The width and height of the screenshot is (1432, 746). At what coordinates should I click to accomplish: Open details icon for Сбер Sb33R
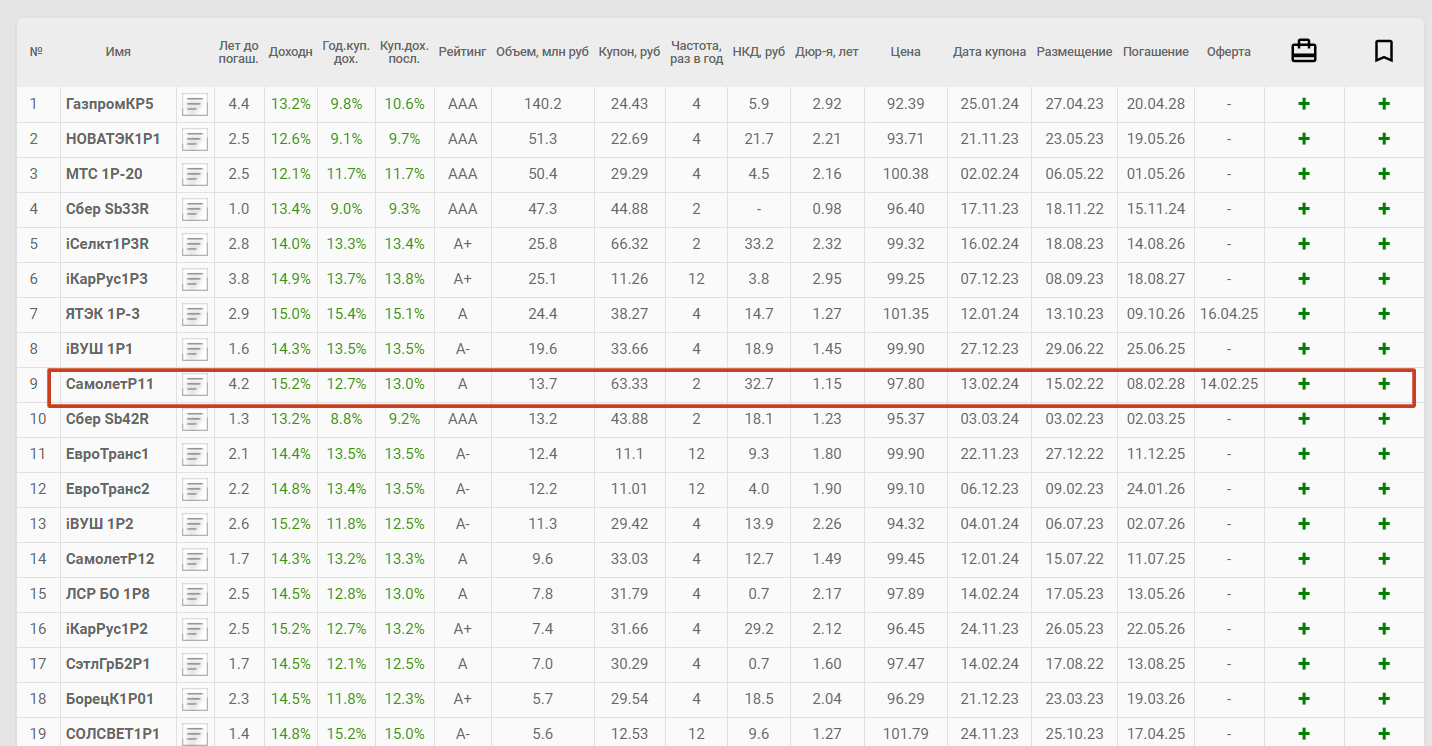point(195,209)
